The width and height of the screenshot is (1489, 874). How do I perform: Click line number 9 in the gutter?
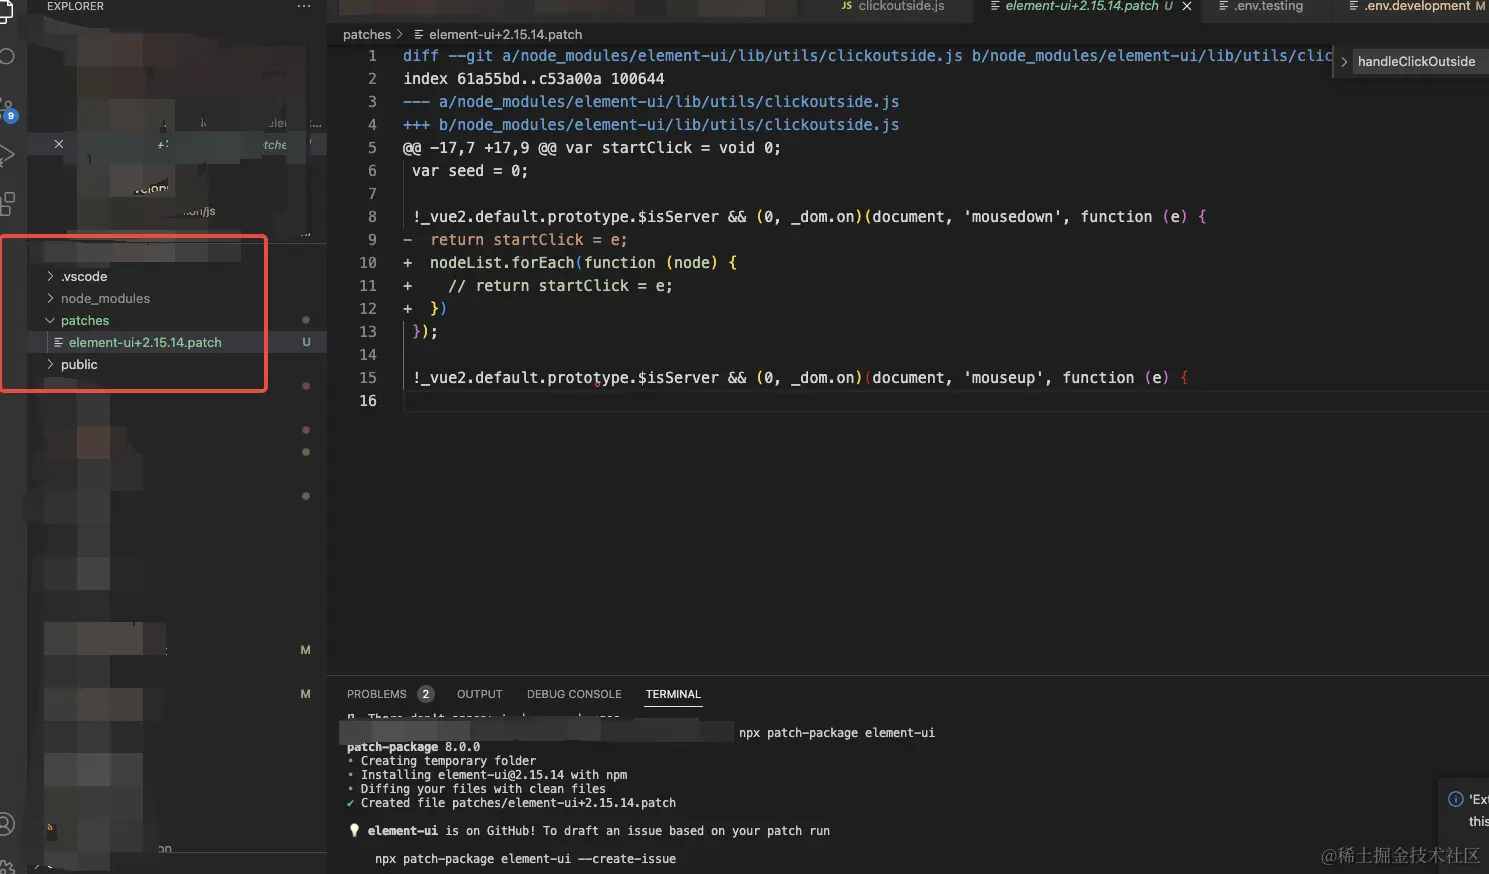(x=372, y=240)
